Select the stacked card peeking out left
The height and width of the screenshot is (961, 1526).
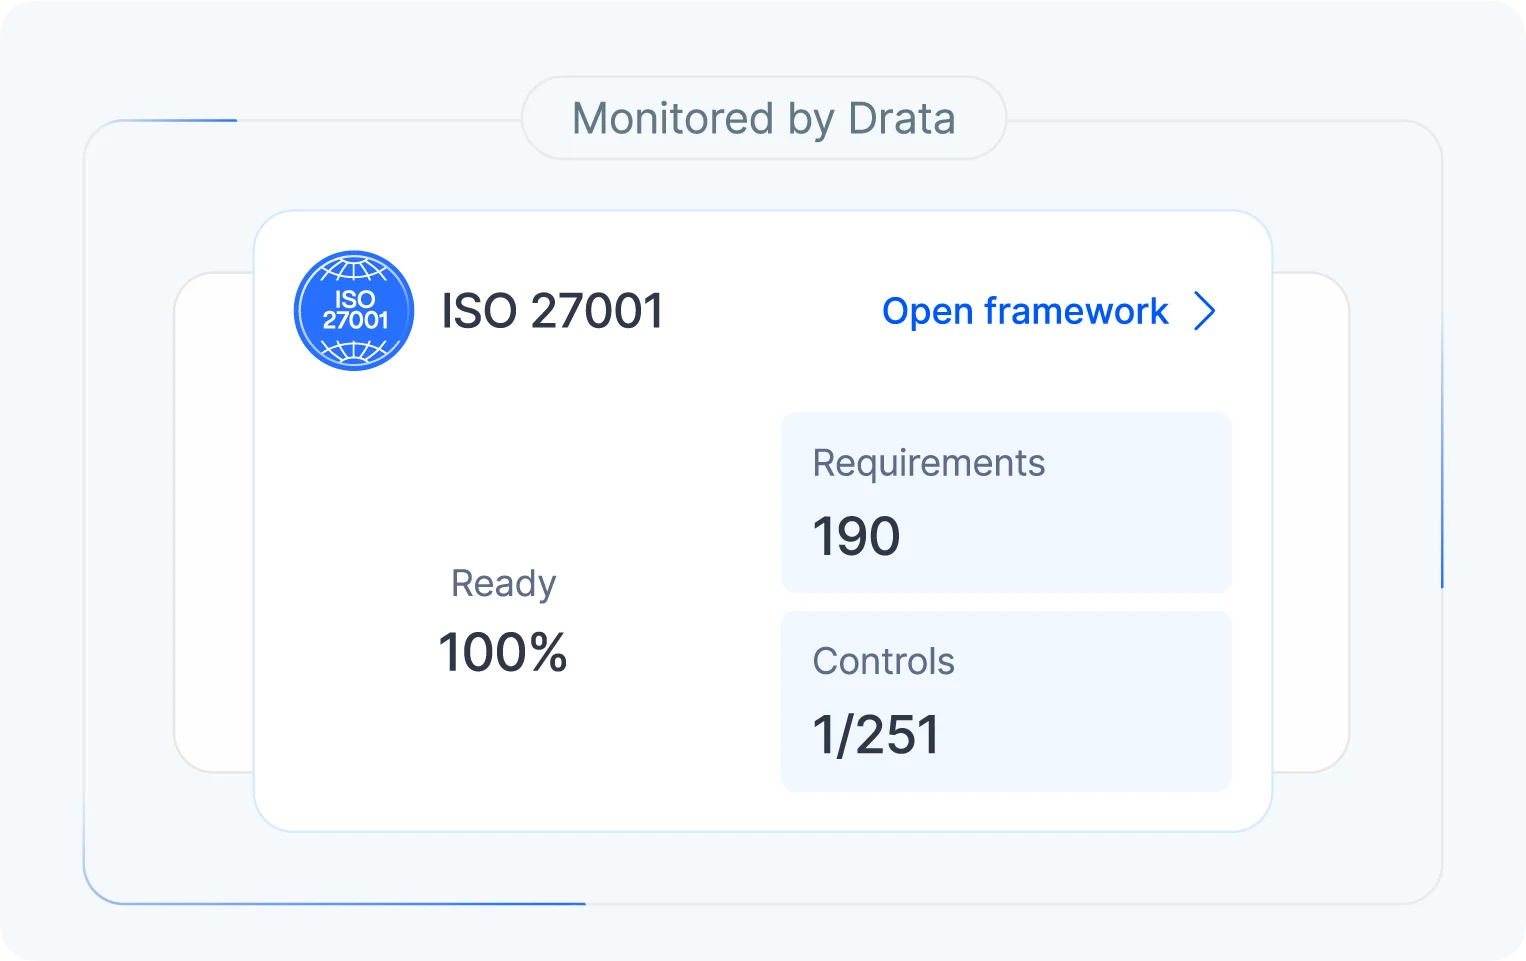[x=214, y=520]
